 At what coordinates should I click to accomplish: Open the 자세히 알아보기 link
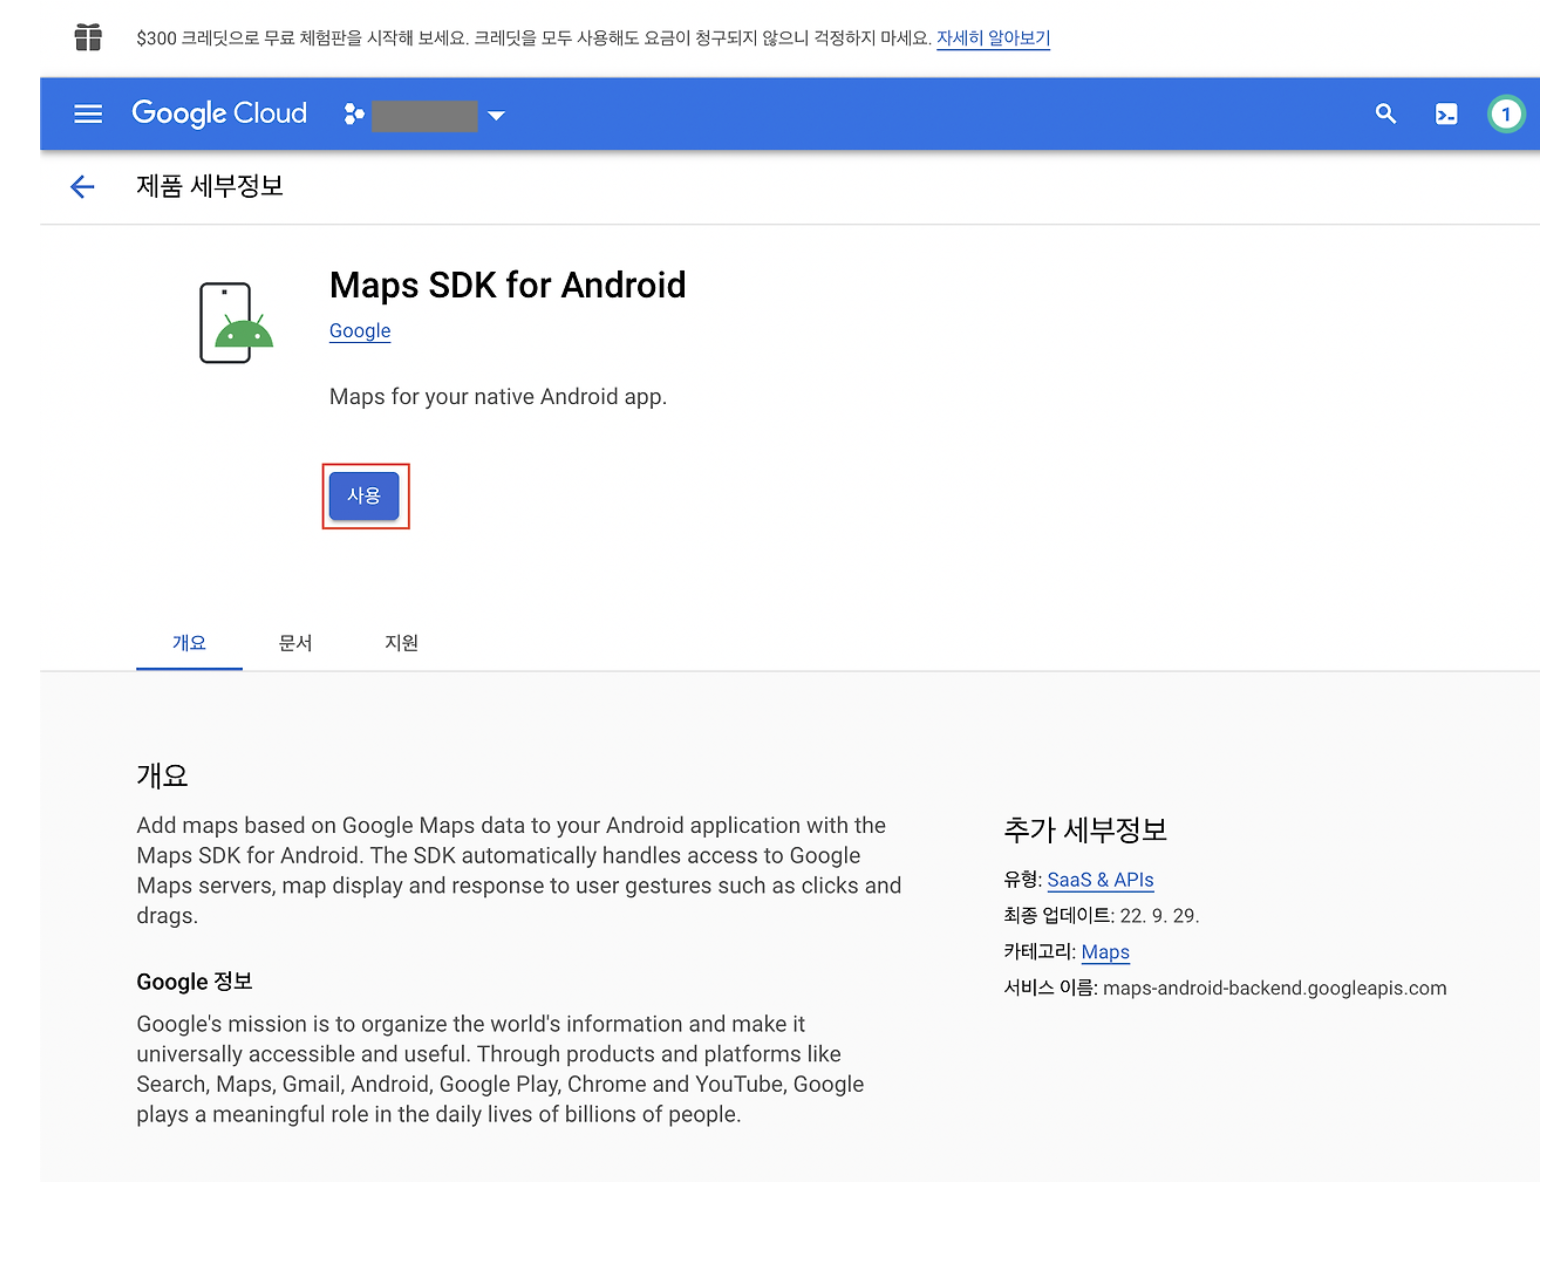point(992,38)
